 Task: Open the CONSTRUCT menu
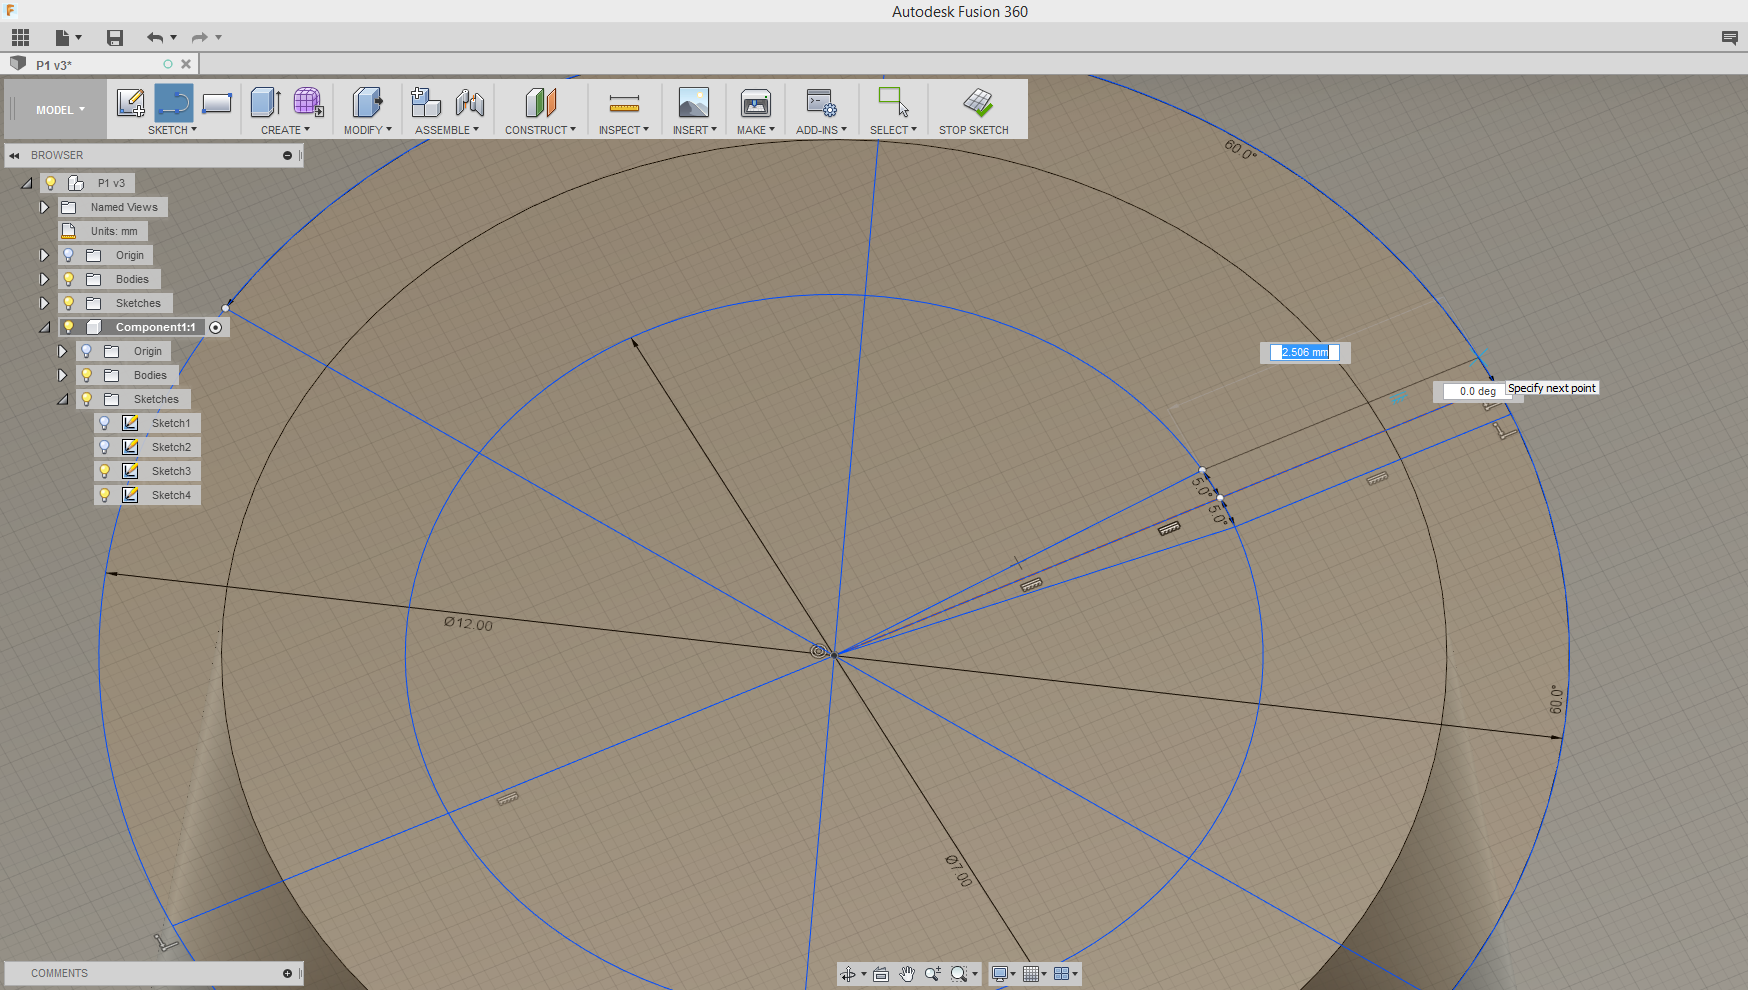pyautogui.click(x=540, y=130)
